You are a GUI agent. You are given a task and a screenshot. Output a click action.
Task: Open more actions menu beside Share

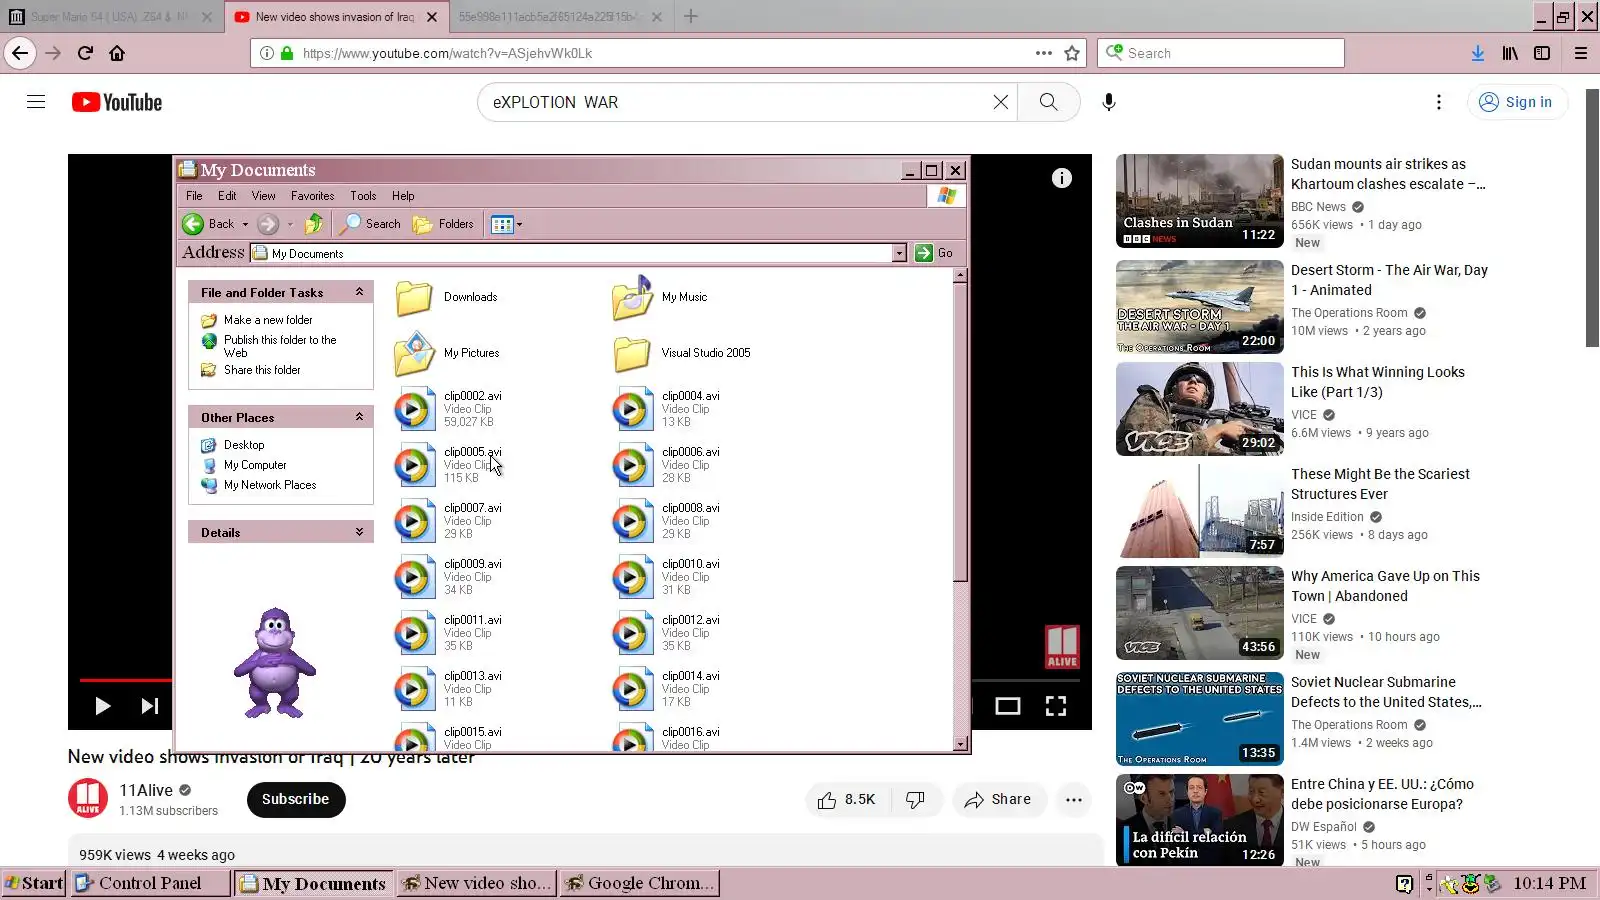click(x=1074, y=799)
